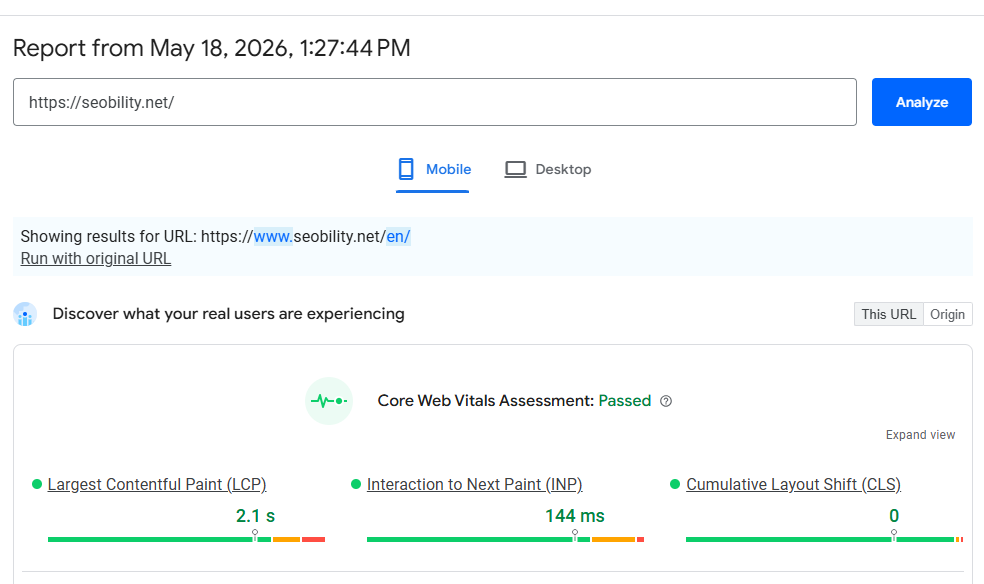Click the LCP distribution bar marker
The image size is (984, 584).
pyautogui.click(x=255, y=535)
